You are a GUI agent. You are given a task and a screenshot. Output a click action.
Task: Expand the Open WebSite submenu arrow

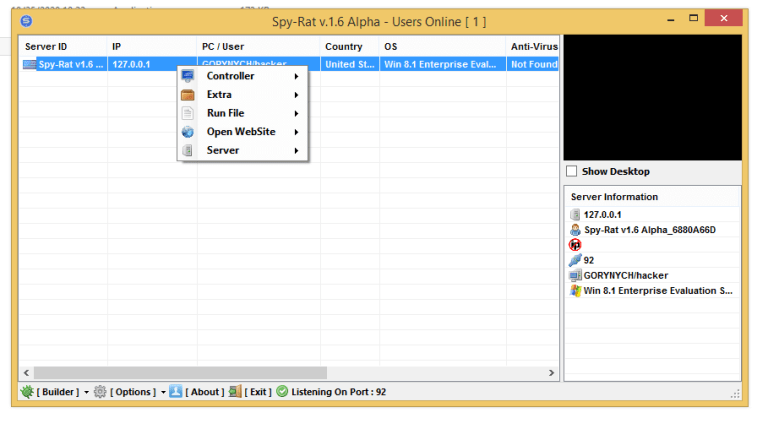[x=296, y=132]
